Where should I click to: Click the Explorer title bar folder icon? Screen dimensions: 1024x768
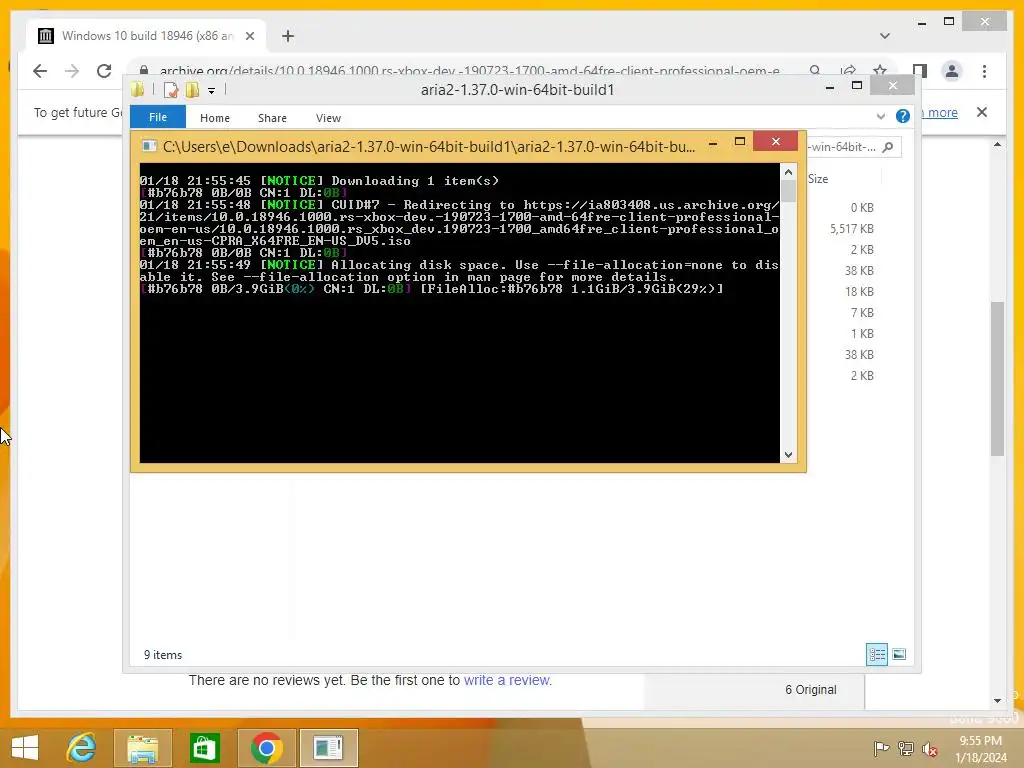138,89
